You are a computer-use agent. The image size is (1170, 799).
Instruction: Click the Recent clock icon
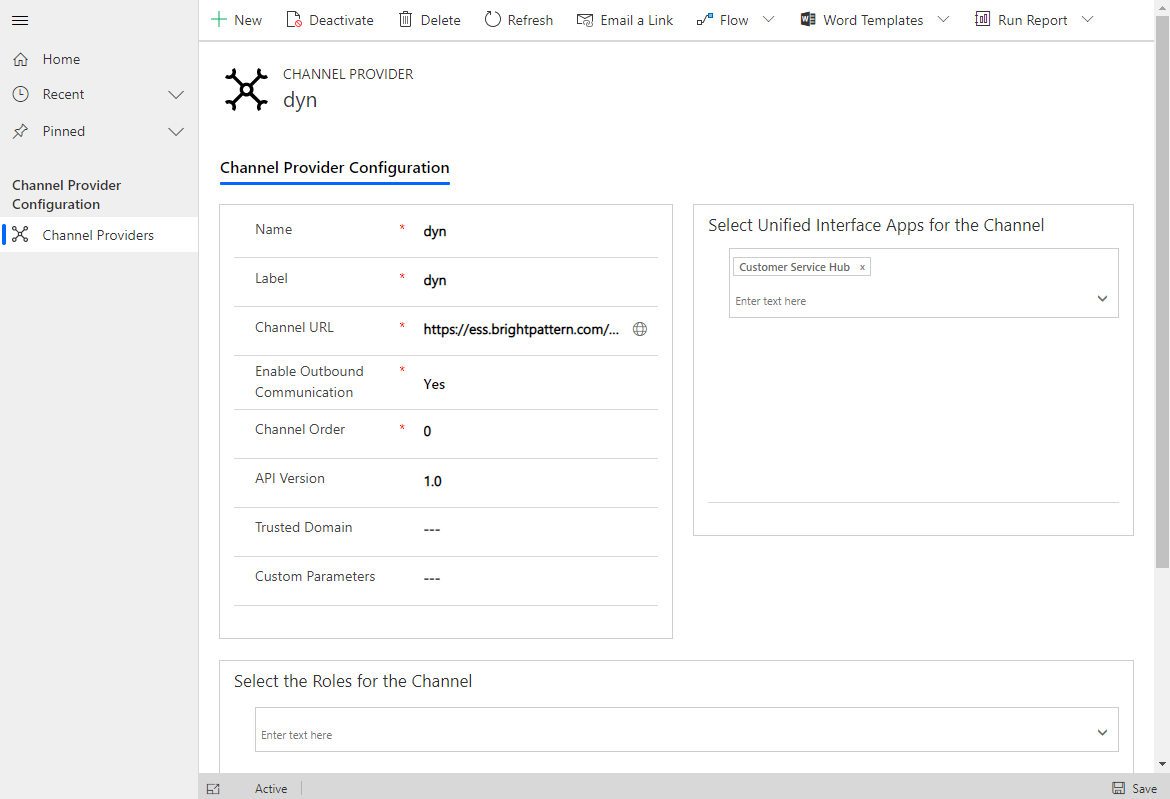pos(21,94)
